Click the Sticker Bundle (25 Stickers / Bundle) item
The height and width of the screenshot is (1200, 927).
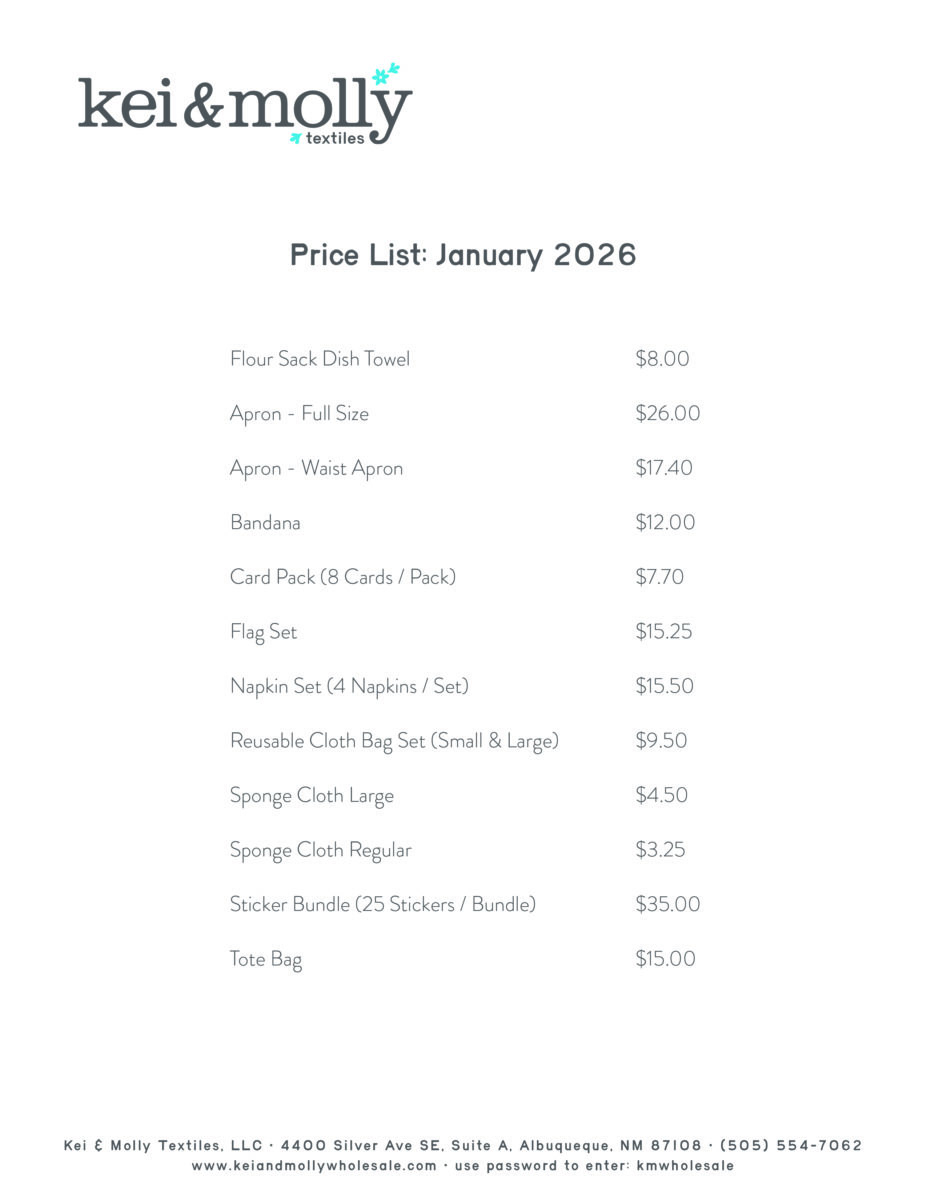click(383, 905)
